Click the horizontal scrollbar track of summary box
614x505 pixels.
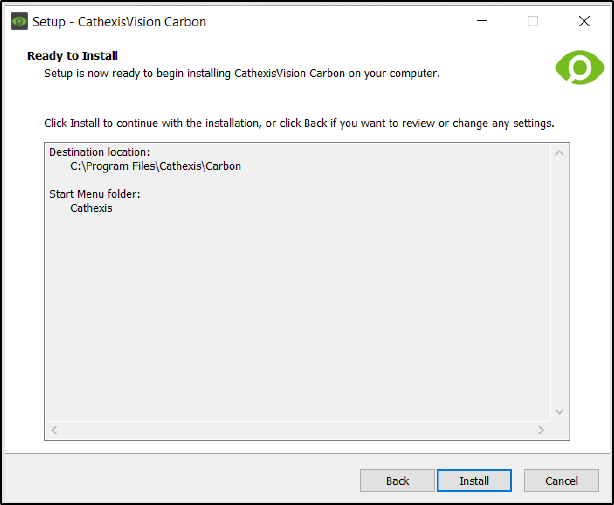point(297,430)
